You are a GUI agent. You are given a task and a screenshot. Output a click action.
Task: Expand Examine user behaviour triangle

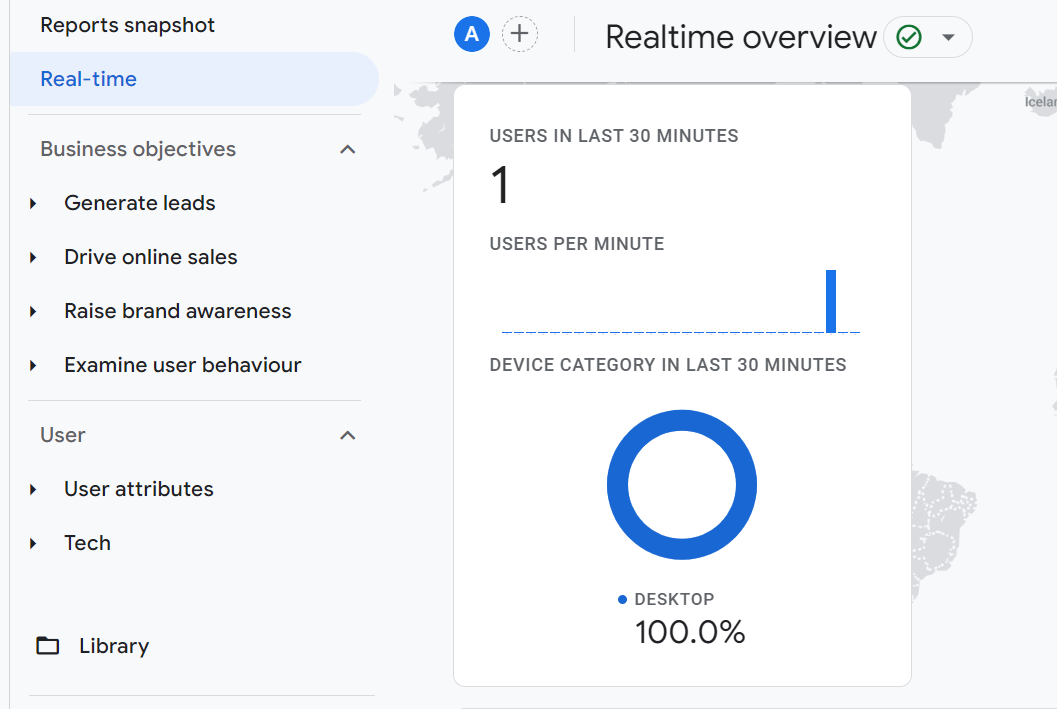point(34,366)
